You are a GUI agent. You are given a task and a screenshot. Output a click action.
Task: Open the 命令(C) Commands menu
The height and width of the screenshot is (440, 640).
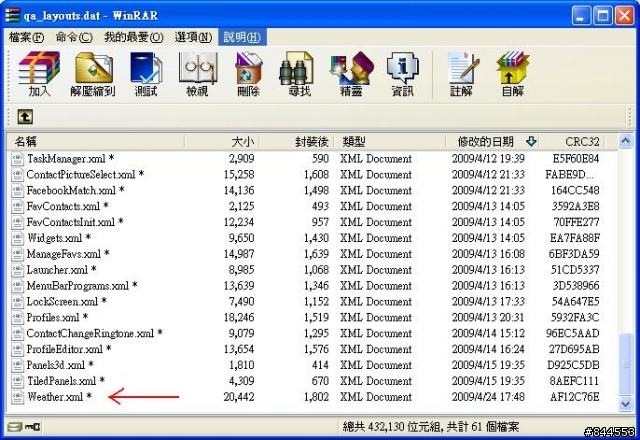pyautogui.click(x=74, y=38)
